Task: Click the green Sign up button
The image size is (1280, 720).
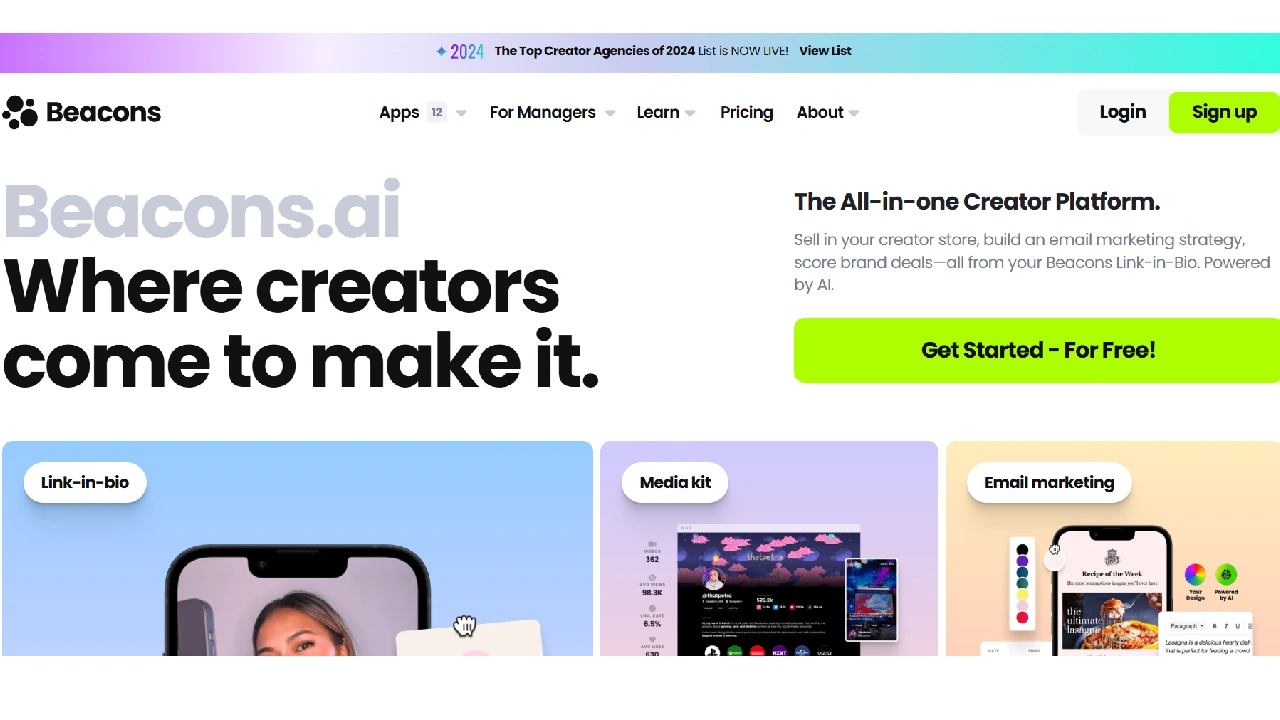Action: pos(1224,112)
